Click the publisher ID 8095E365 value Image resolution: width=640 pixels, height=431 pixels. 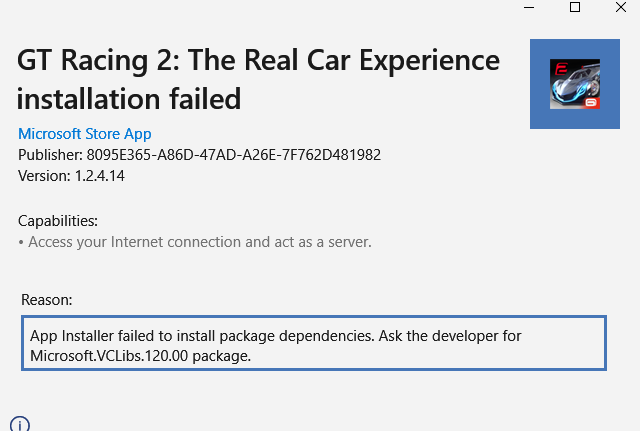[x=233, y=155]
